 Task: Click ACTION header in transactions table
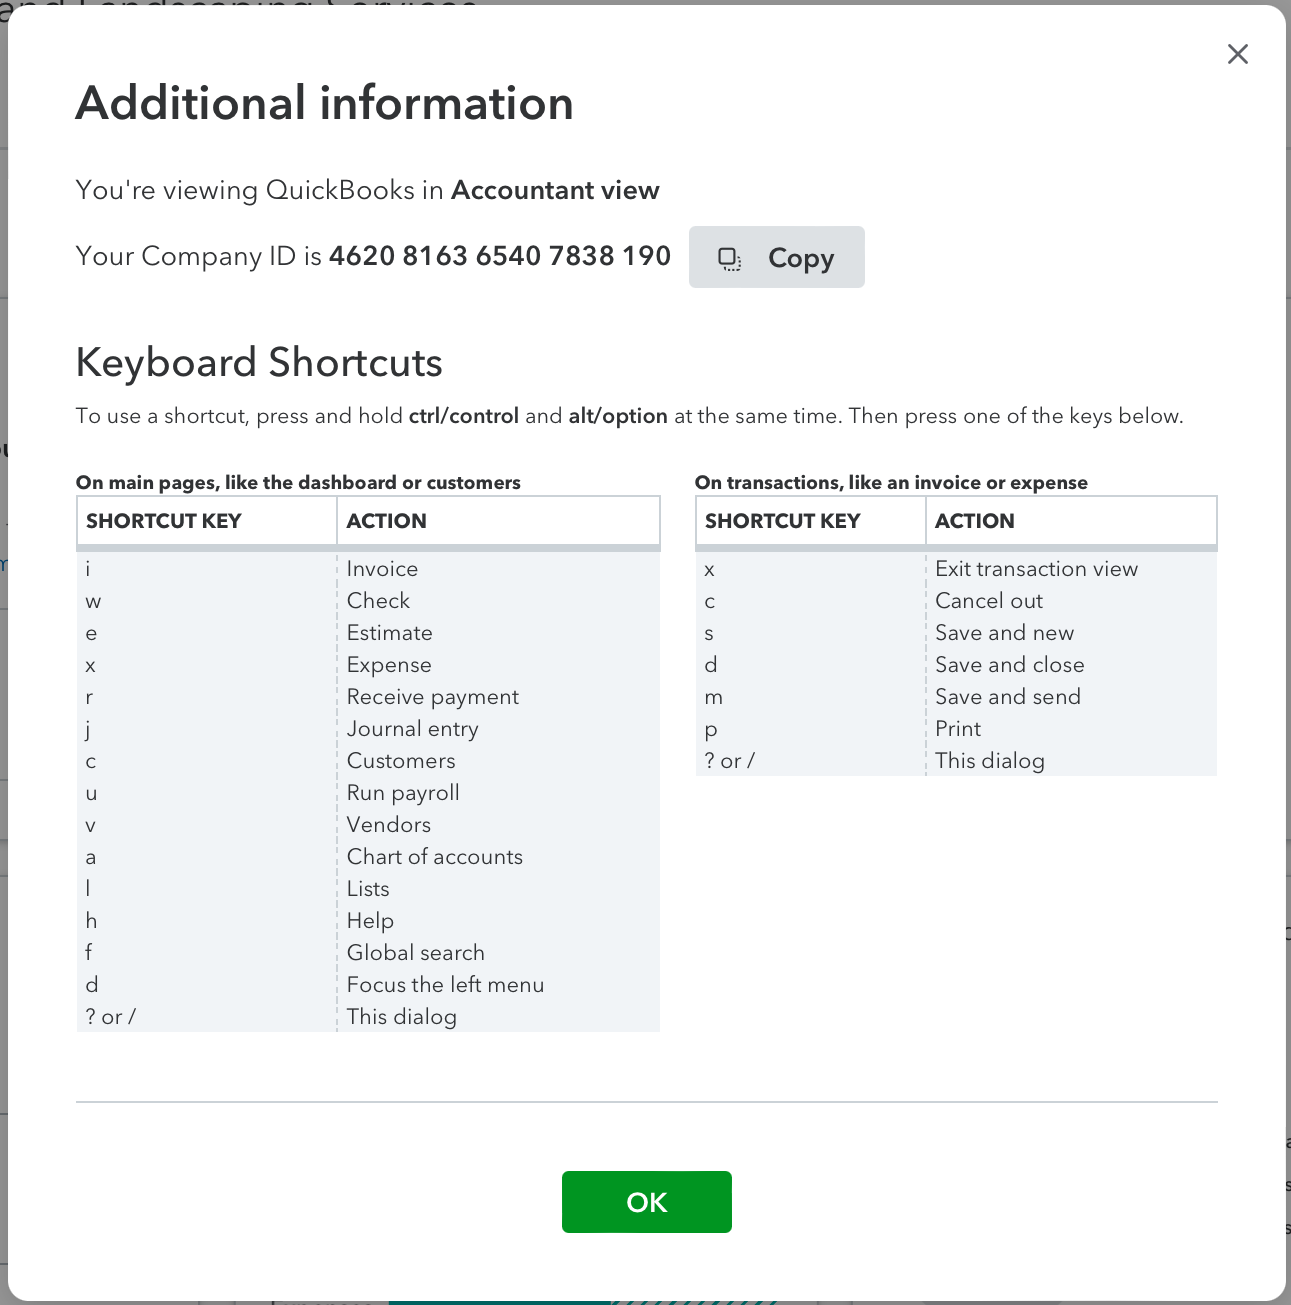tap(974, 521)
